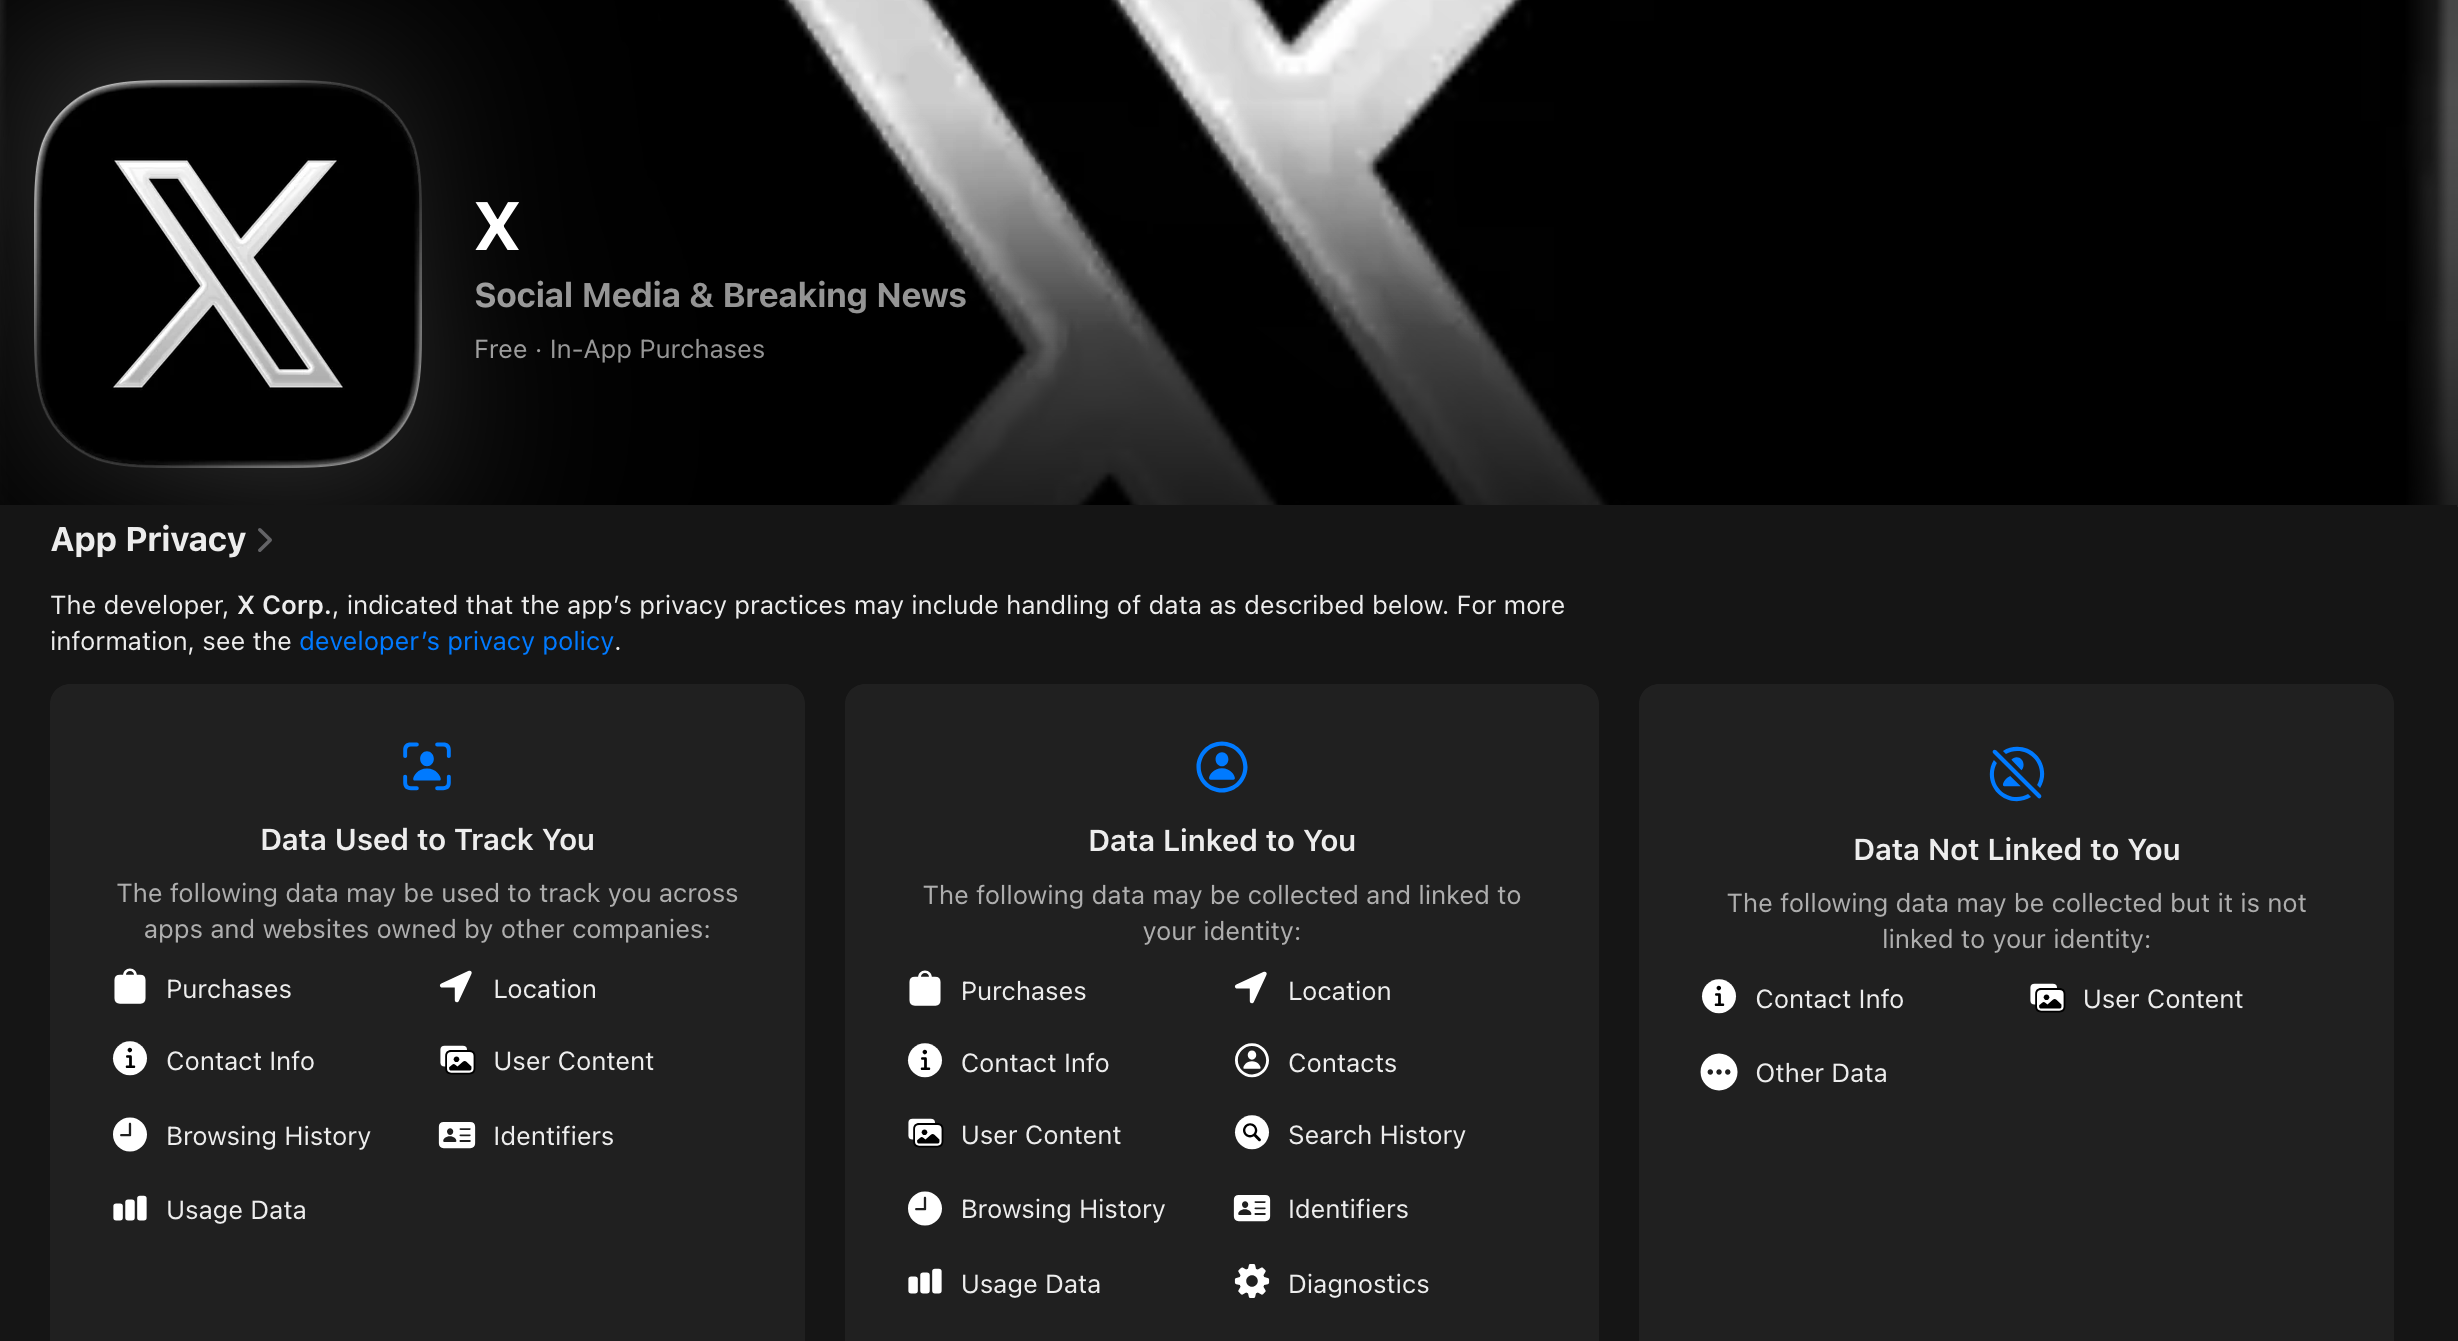Open the App Privacy section chevron
Image resolution: width=2458 pixels, height=1341 pixels.
265,540
